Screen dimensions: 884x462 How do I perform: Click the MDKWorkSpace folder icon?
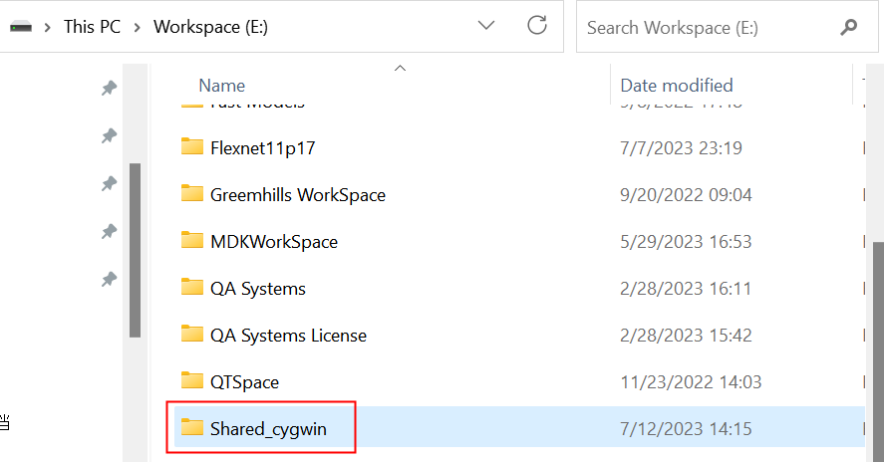point(192,241)
